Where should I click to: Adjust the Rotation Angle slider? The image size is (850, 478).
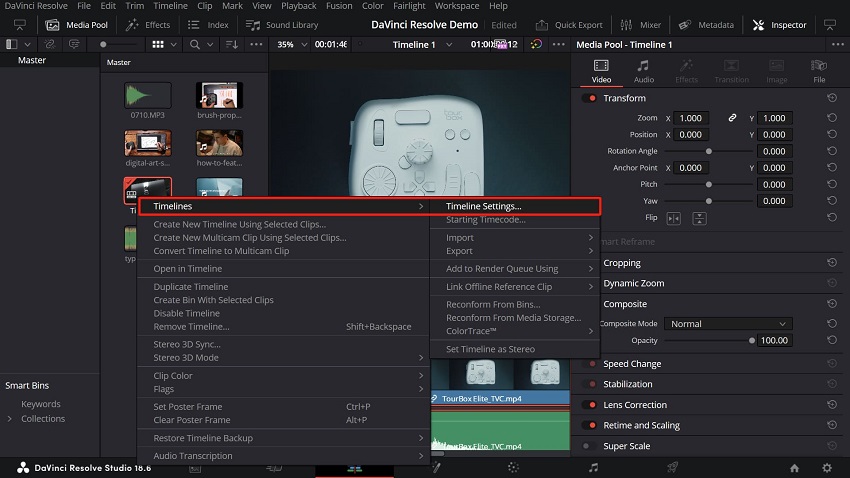pos(708,151)
